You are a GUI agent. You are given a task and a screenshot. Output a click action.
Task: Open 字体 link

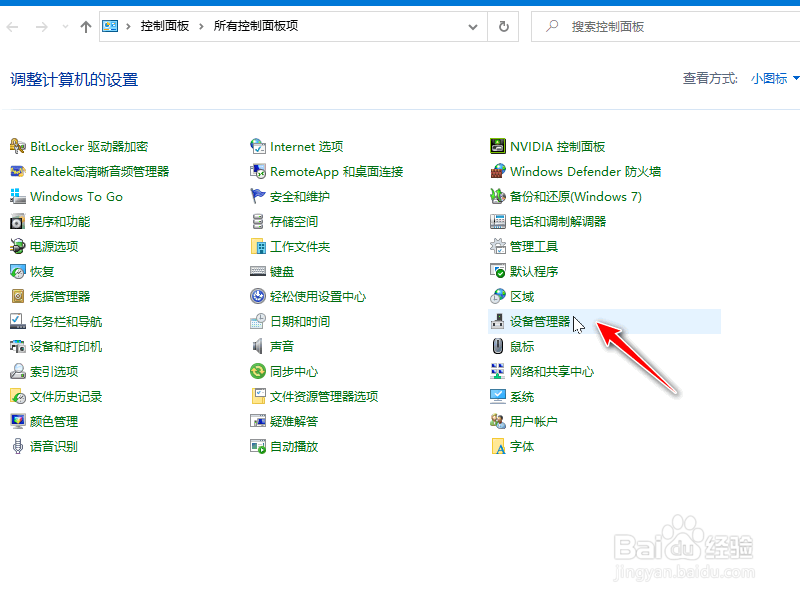pyautogui.click(x=522, y=446)
